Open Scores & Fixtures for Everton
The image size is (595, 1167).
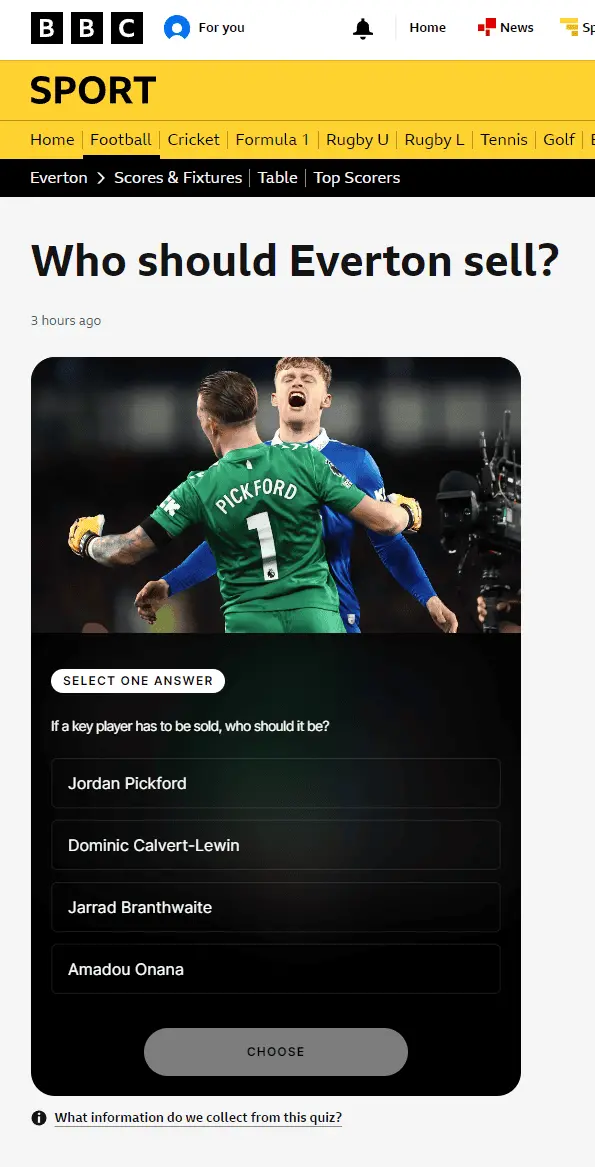coord(178,178)
